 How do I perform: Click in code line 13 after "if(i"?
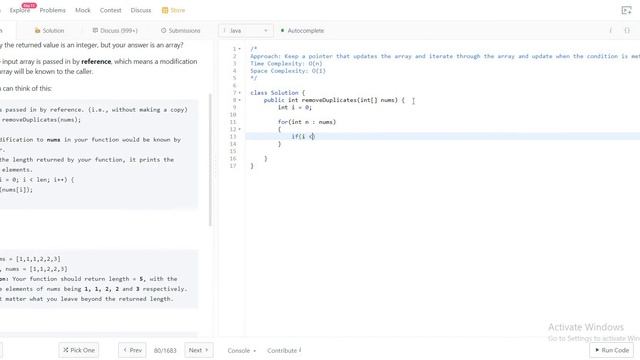306,137
